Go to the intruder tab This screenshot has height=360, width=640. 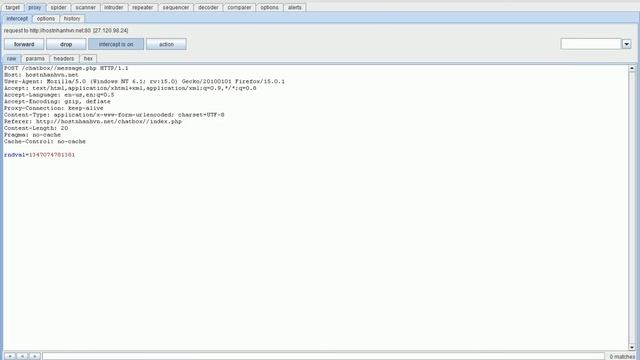tap(113, 7)
